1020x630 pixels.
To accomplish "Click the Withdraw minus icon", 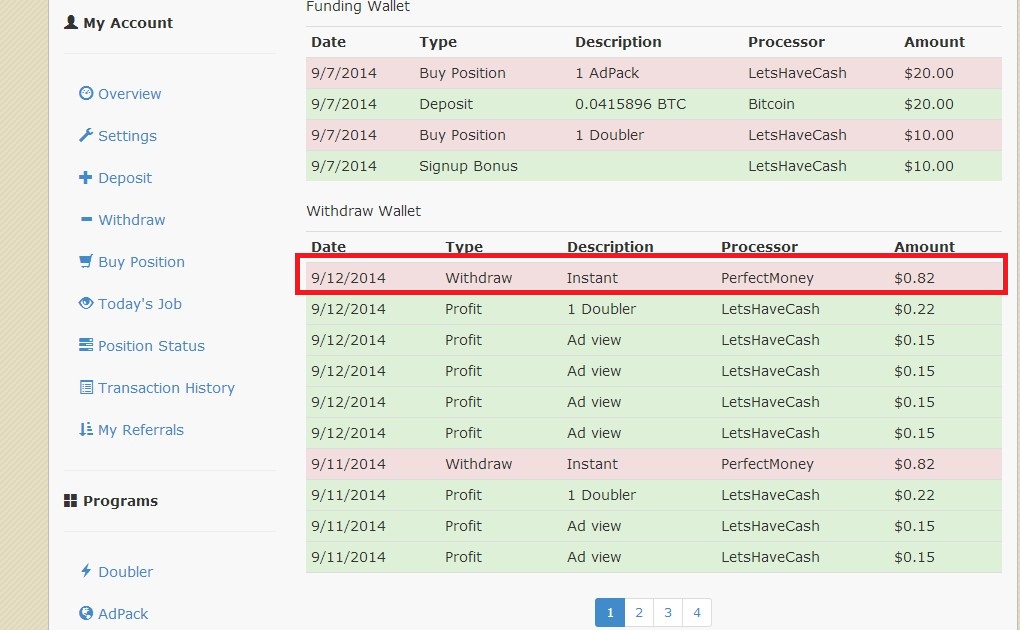I will tap(86, 220).
